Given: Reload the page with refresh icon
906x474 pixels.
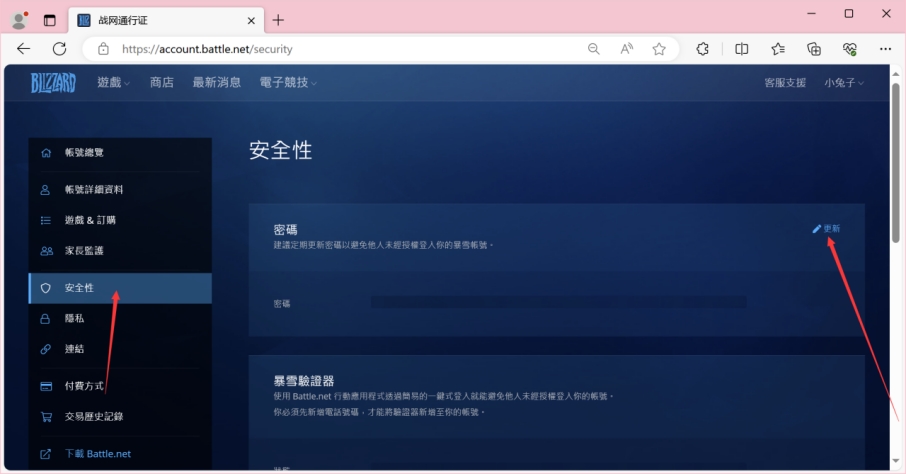Looking at the screenshot, I should pos(60,49).
